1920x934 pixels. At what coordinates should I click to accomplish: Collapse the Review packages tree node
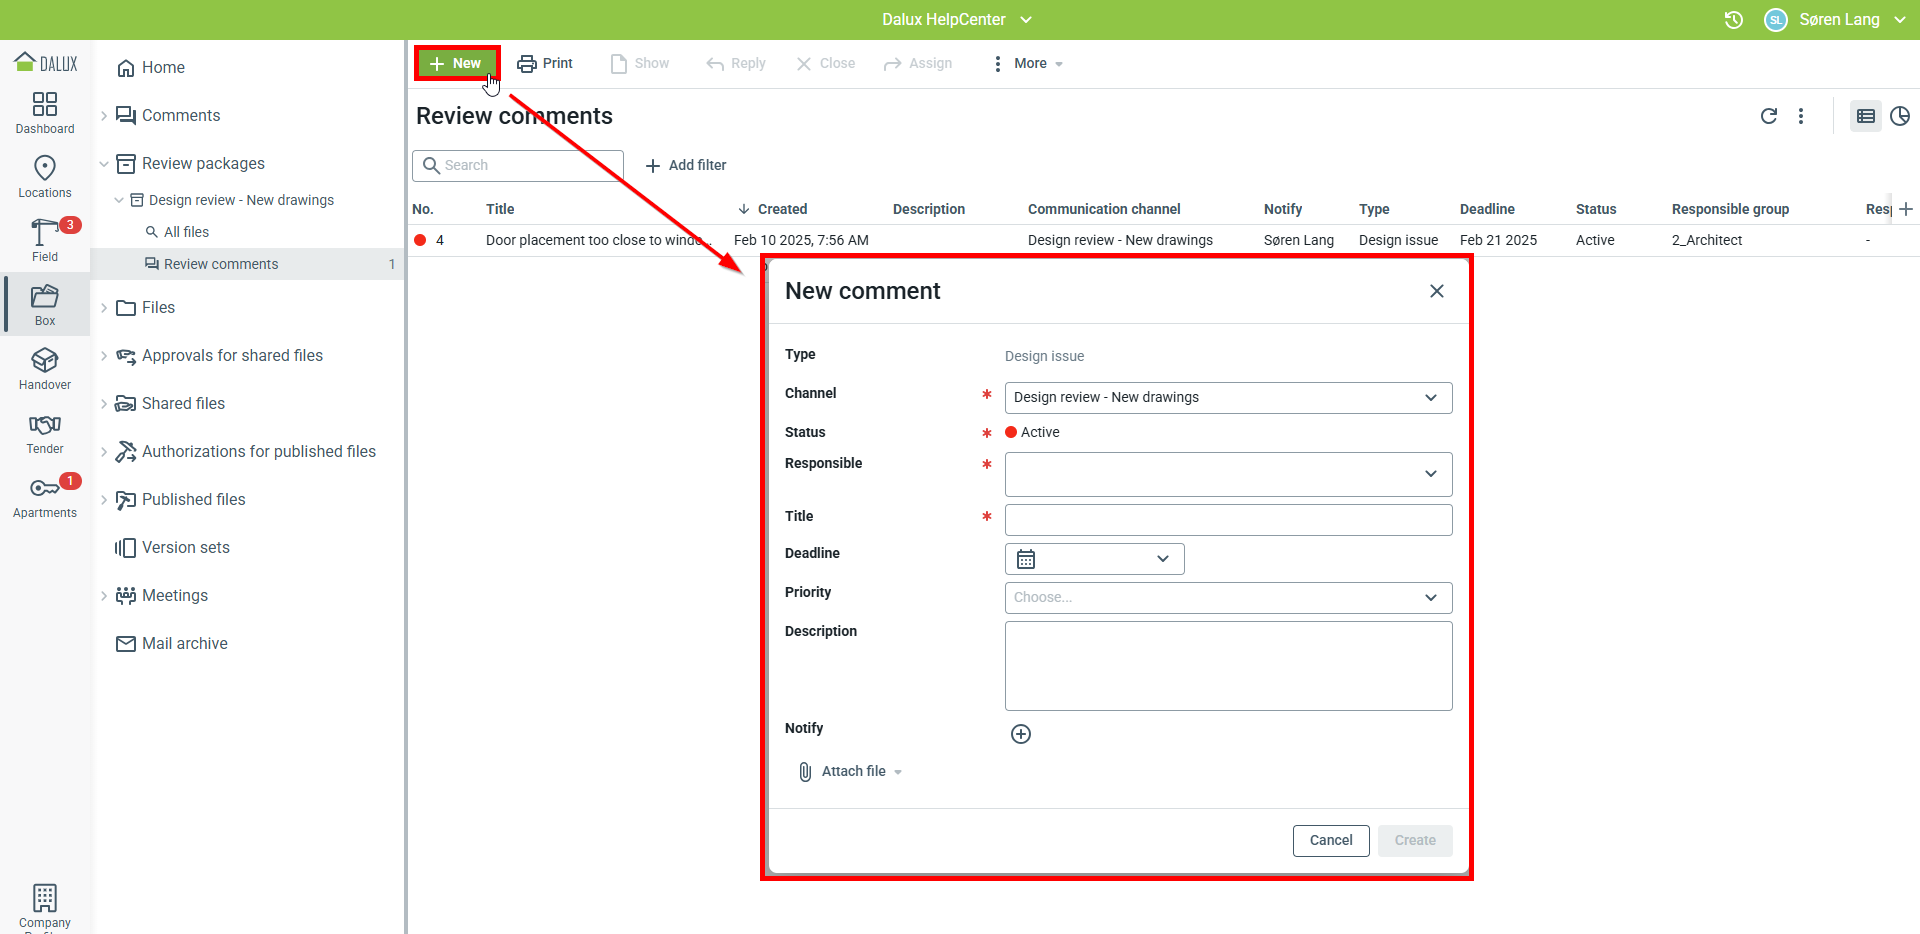pyautogui.click(x=104, y=164)
